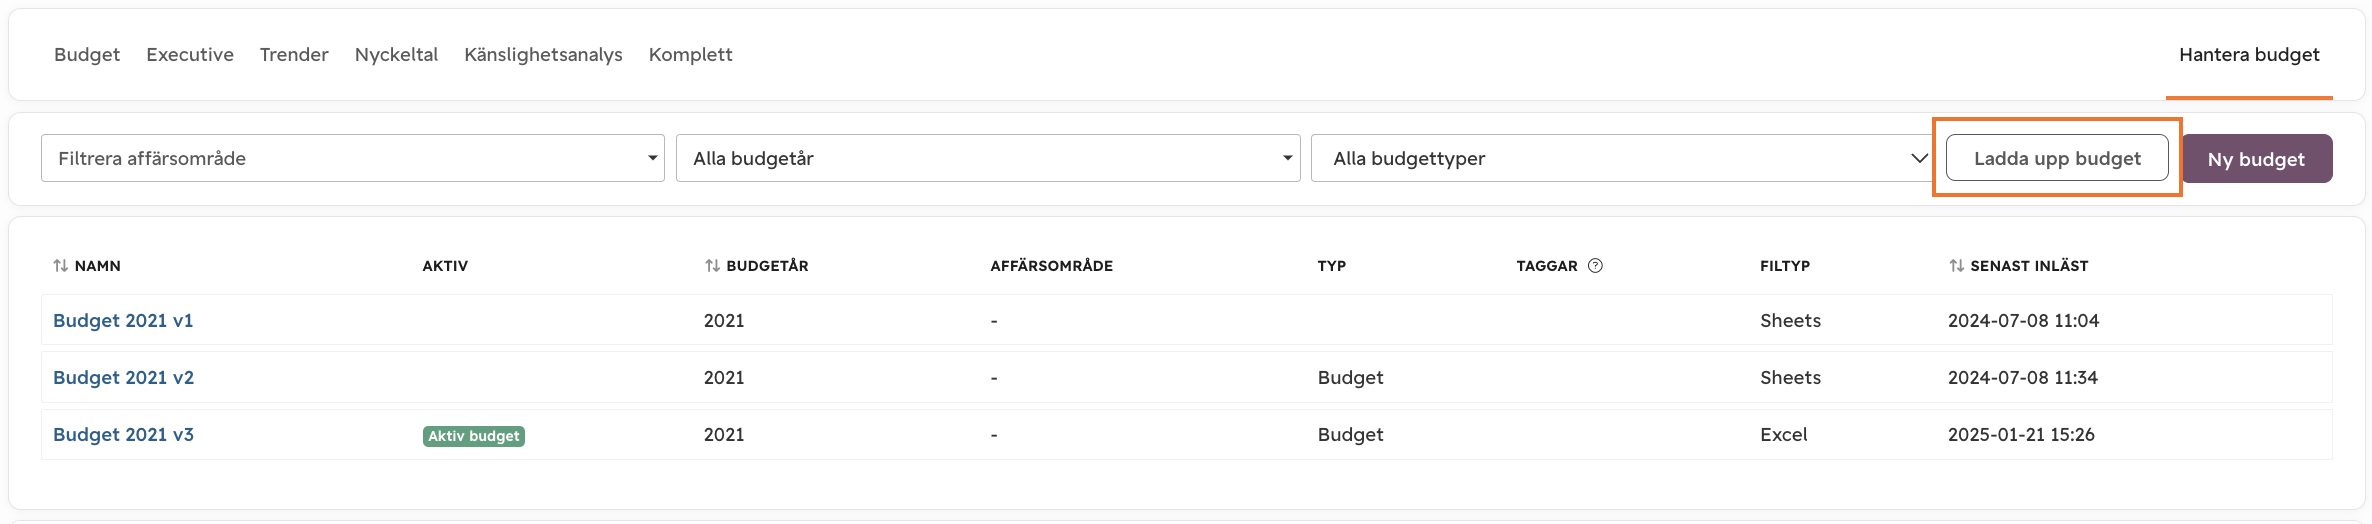Image resolution: width=2372 pixels, height=524 pixels.
Task: Switch to the Komplett tab
Action: click(690, 55)
